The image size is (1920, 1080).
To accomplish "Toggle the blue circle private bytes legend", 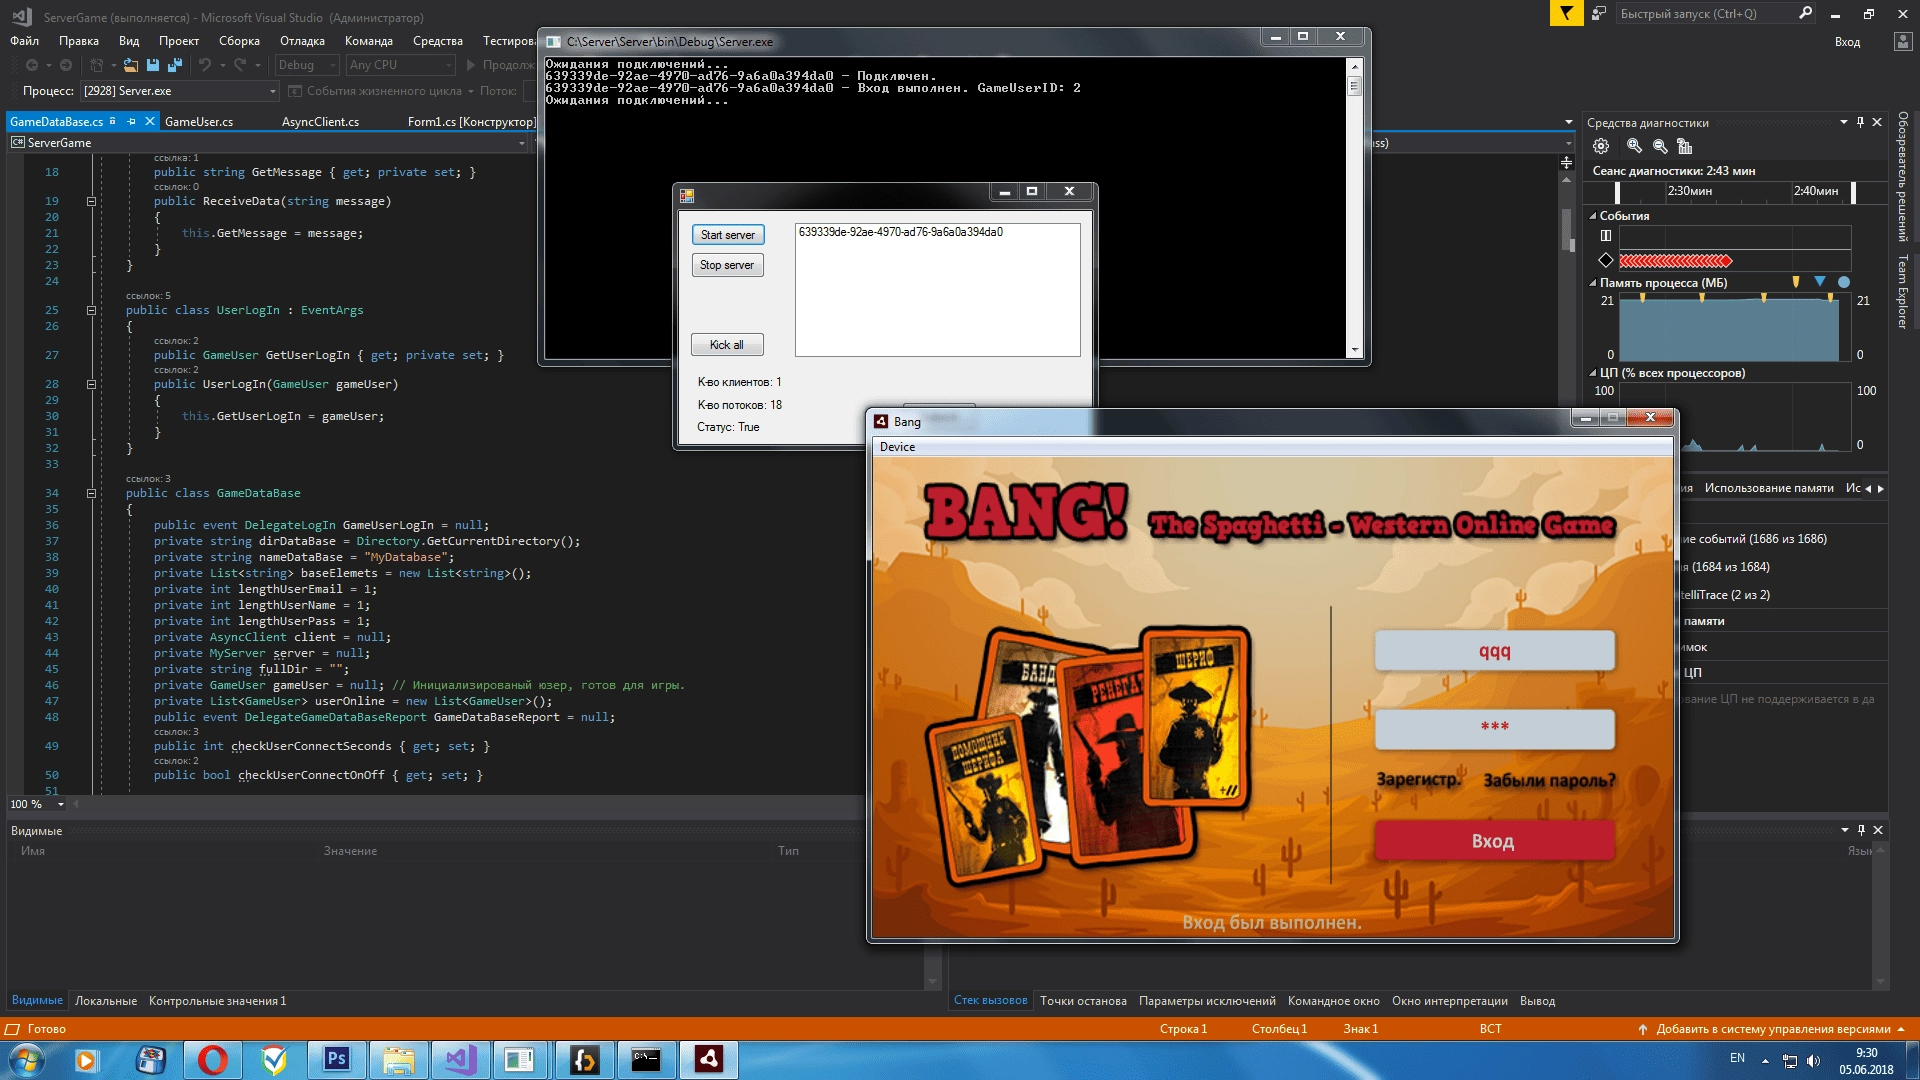I will [1844, 282].
